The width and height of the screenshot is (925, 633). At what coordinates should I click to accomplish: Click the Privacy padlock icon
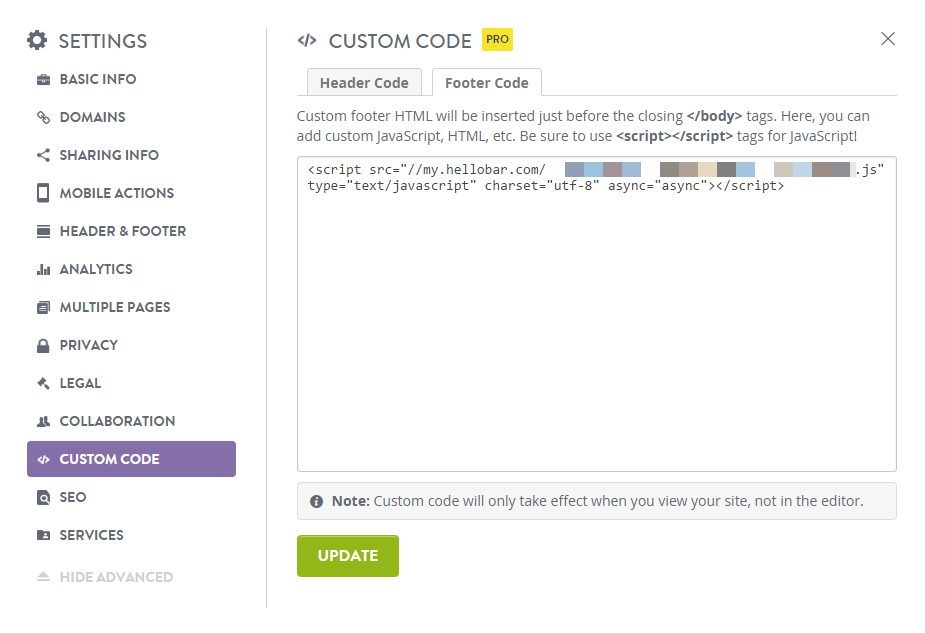pyautogui.click(x=43, y=346)
